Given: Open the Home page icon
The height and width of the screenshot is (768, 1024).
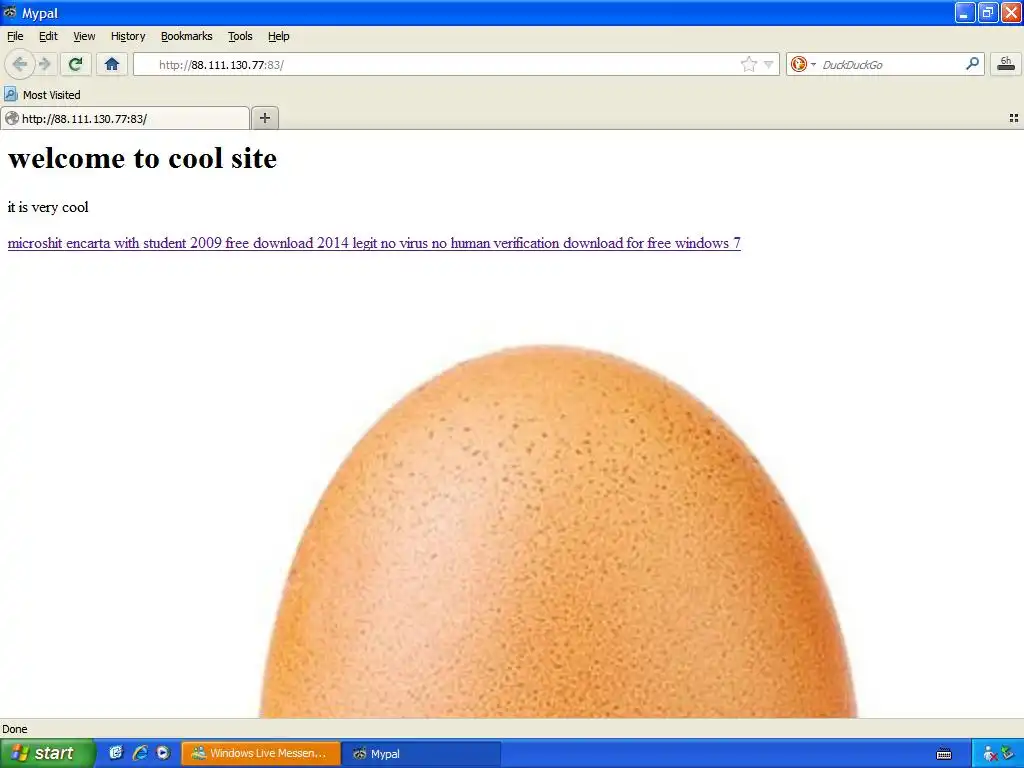Looking at the screenshot, I should click(x=112, y=64).
